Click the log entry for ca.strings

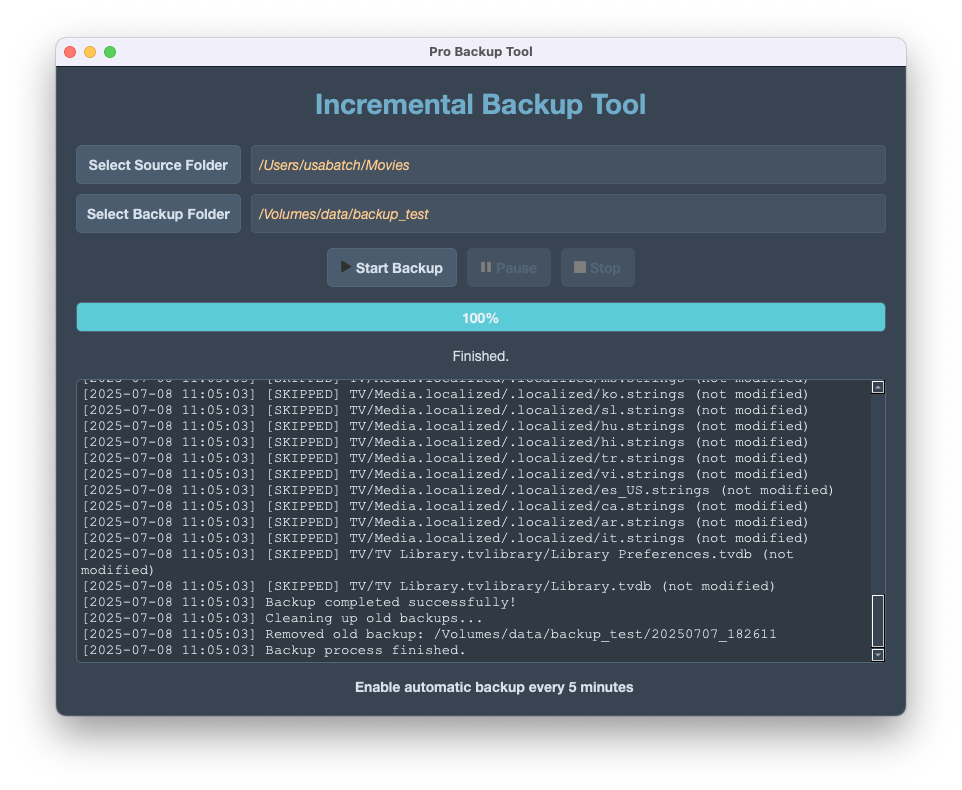tap(445, 506)
